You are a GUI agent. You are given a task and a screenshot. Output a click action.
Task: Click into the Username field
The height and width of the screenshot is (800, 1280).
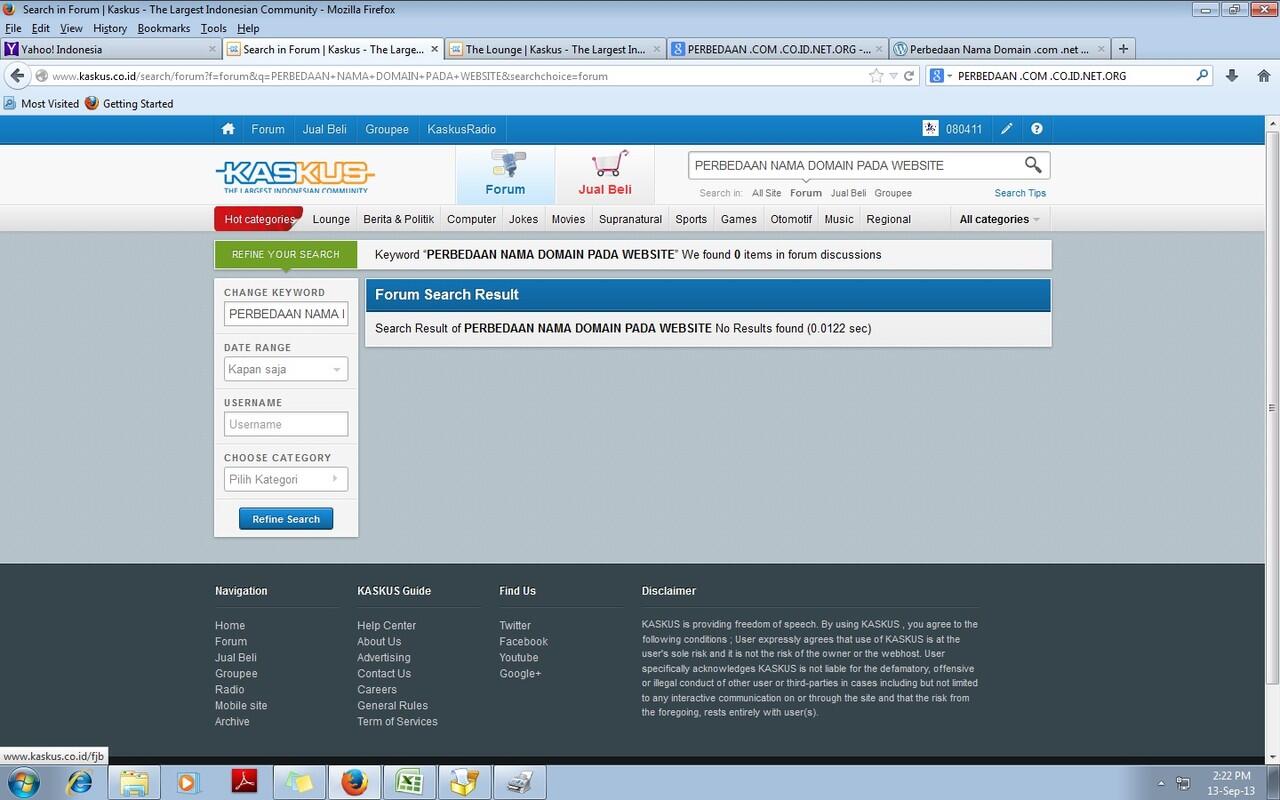286,424
